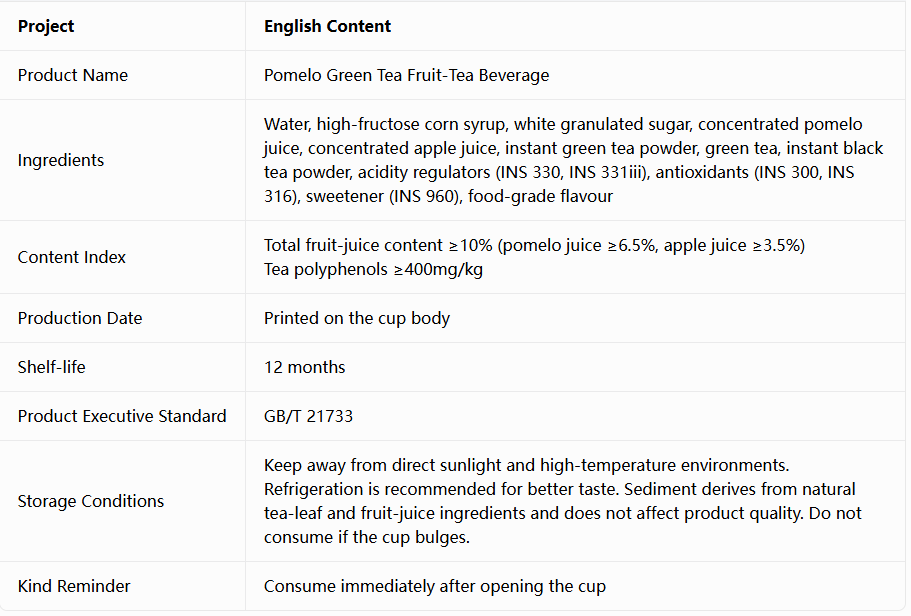The height and width of the screenshot is (616, 911).
Task: Select the Shelf-life row label
Action: (52, 367)
